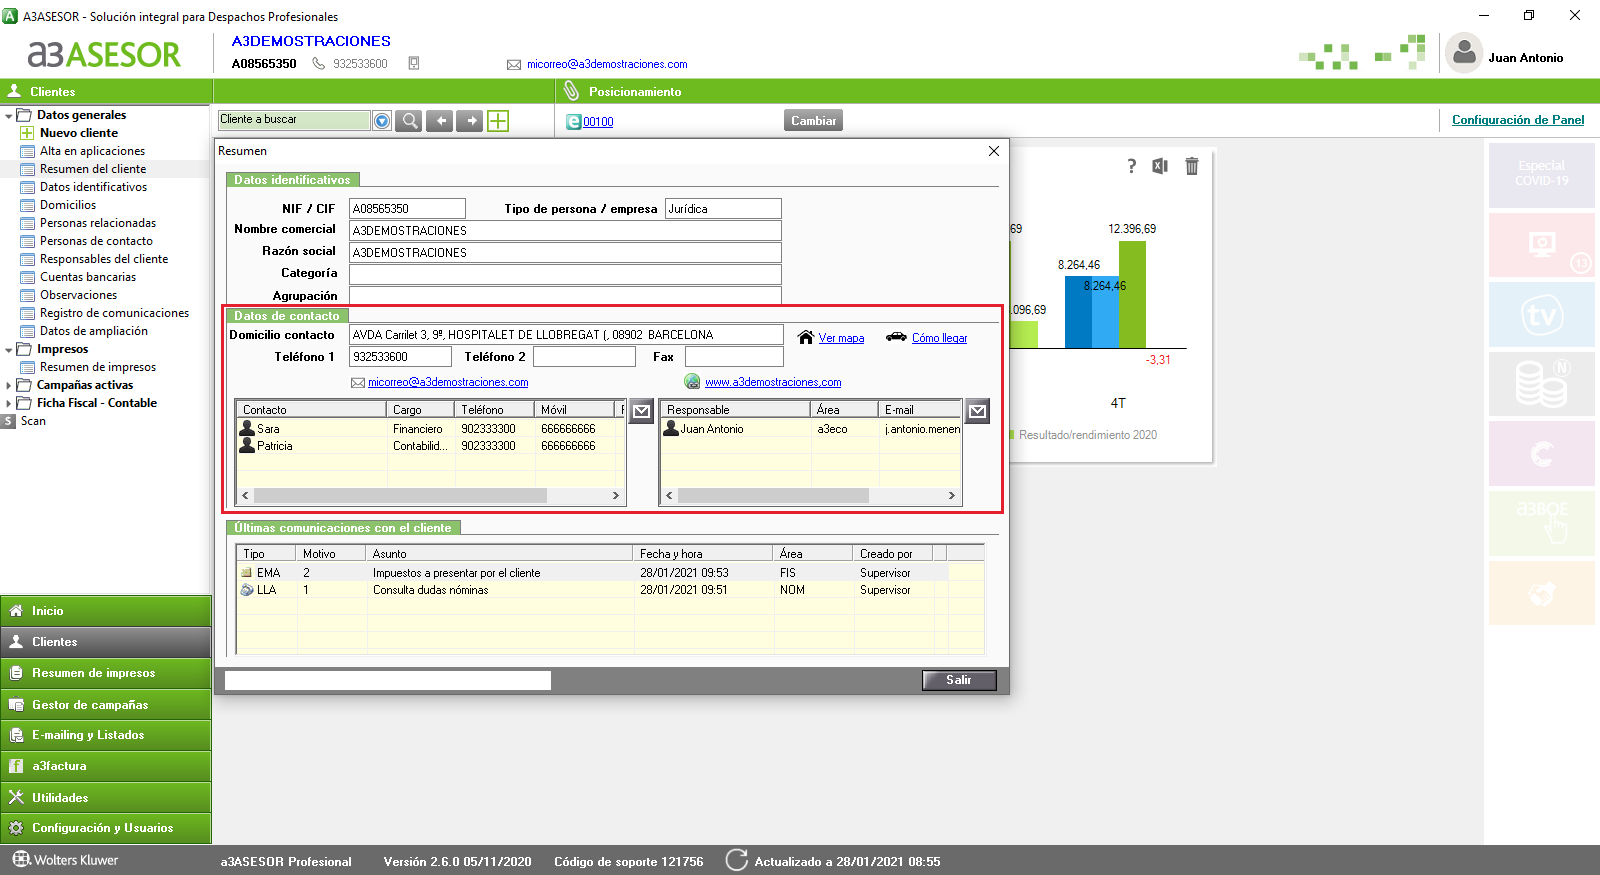Viewport: 1600px width, 875px height.
Task: Select Scan in the tree
Action: 33,421
